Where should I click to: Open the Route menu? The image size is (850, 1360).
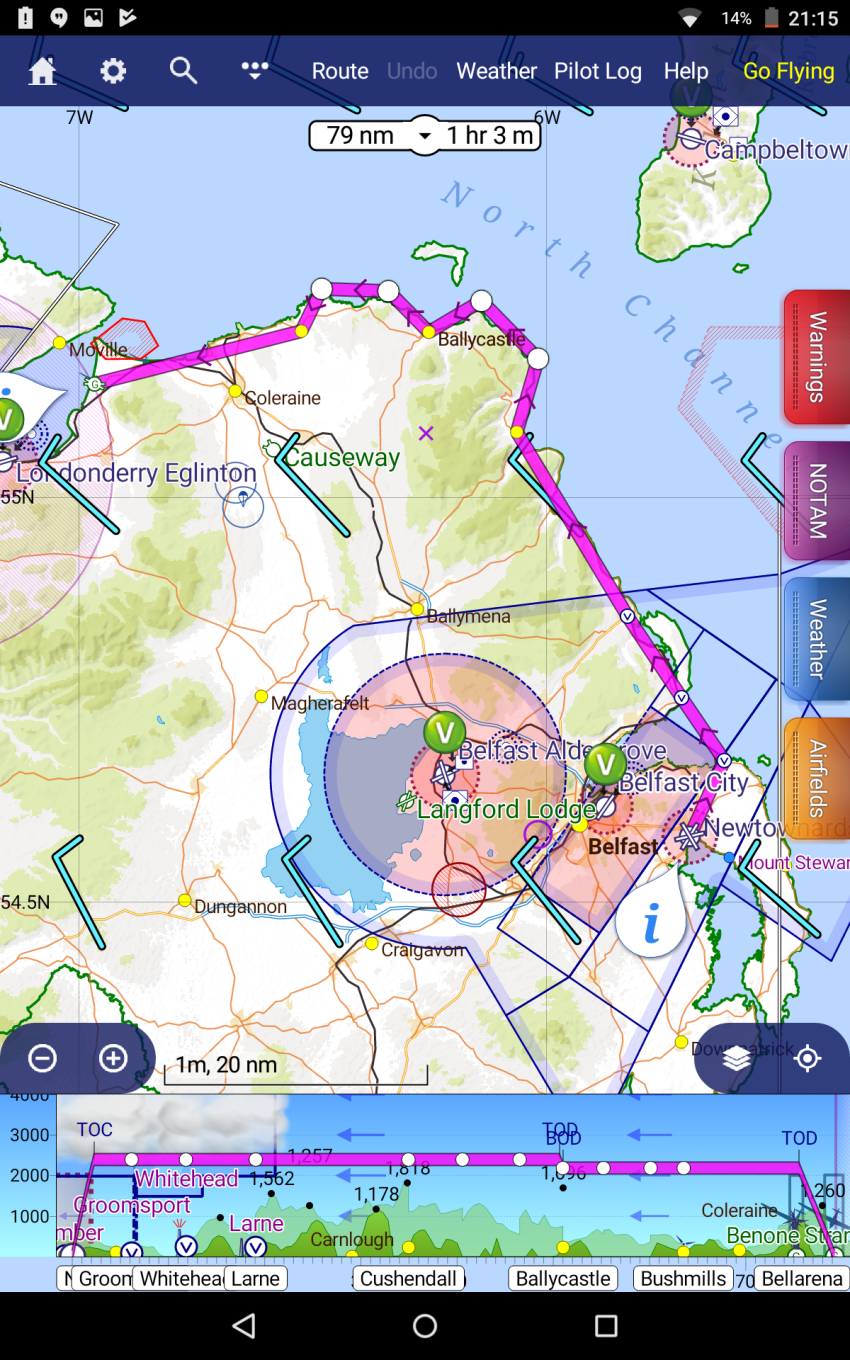(340, 71)
